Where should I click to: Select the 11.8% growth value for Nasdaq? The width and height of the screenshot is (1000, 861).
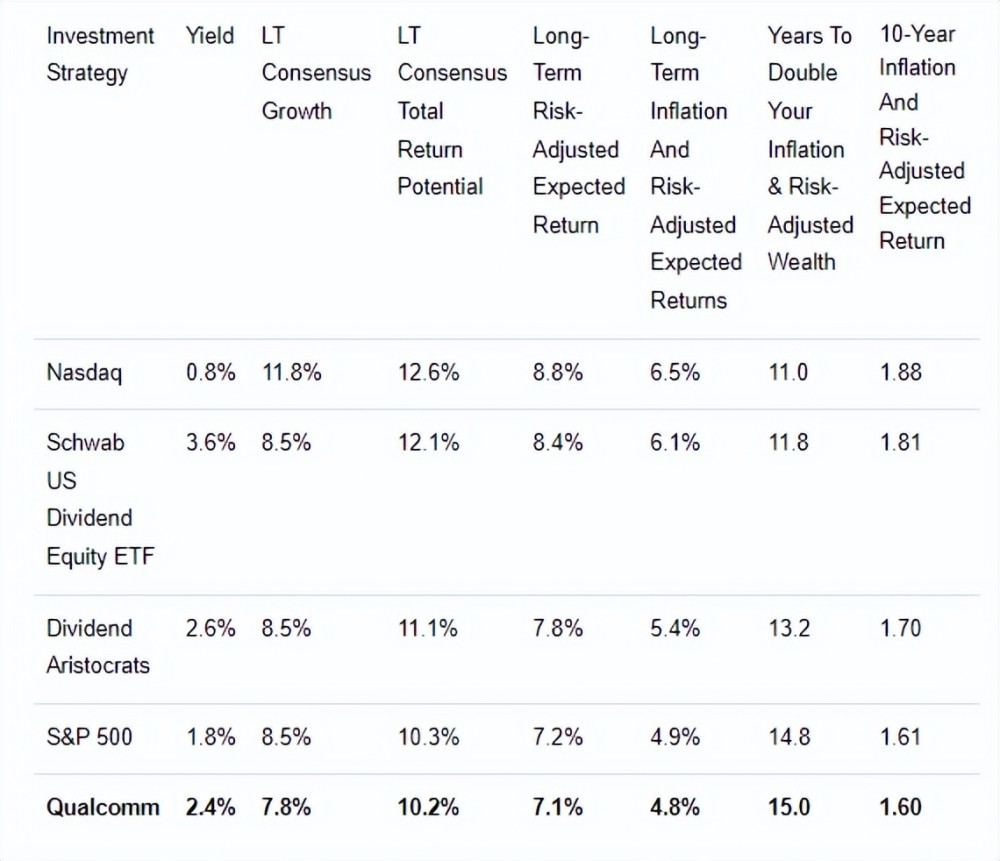(x=292, y=373)
